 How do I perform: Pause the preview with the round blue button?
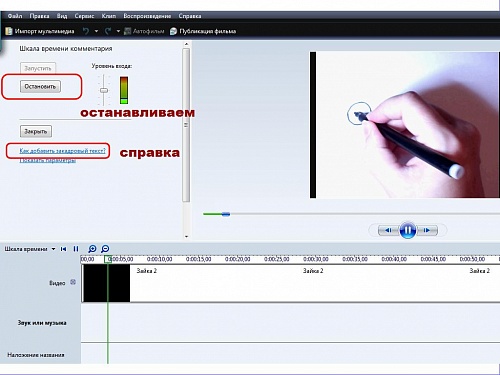tap(408, 230)
